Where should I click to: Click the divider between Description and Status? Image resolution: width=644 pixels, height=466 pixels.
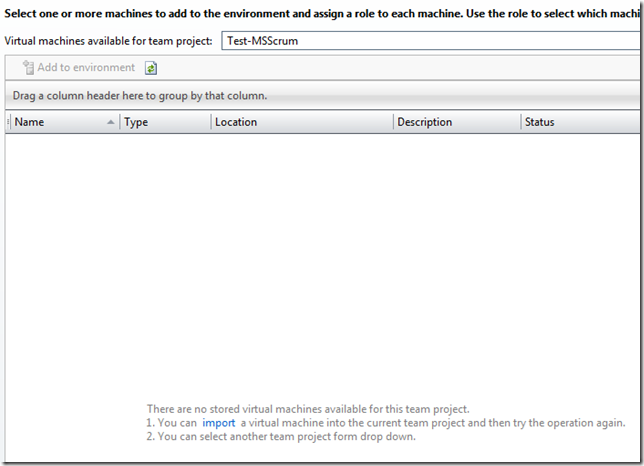pyautogui.click(x=521, y=122)
